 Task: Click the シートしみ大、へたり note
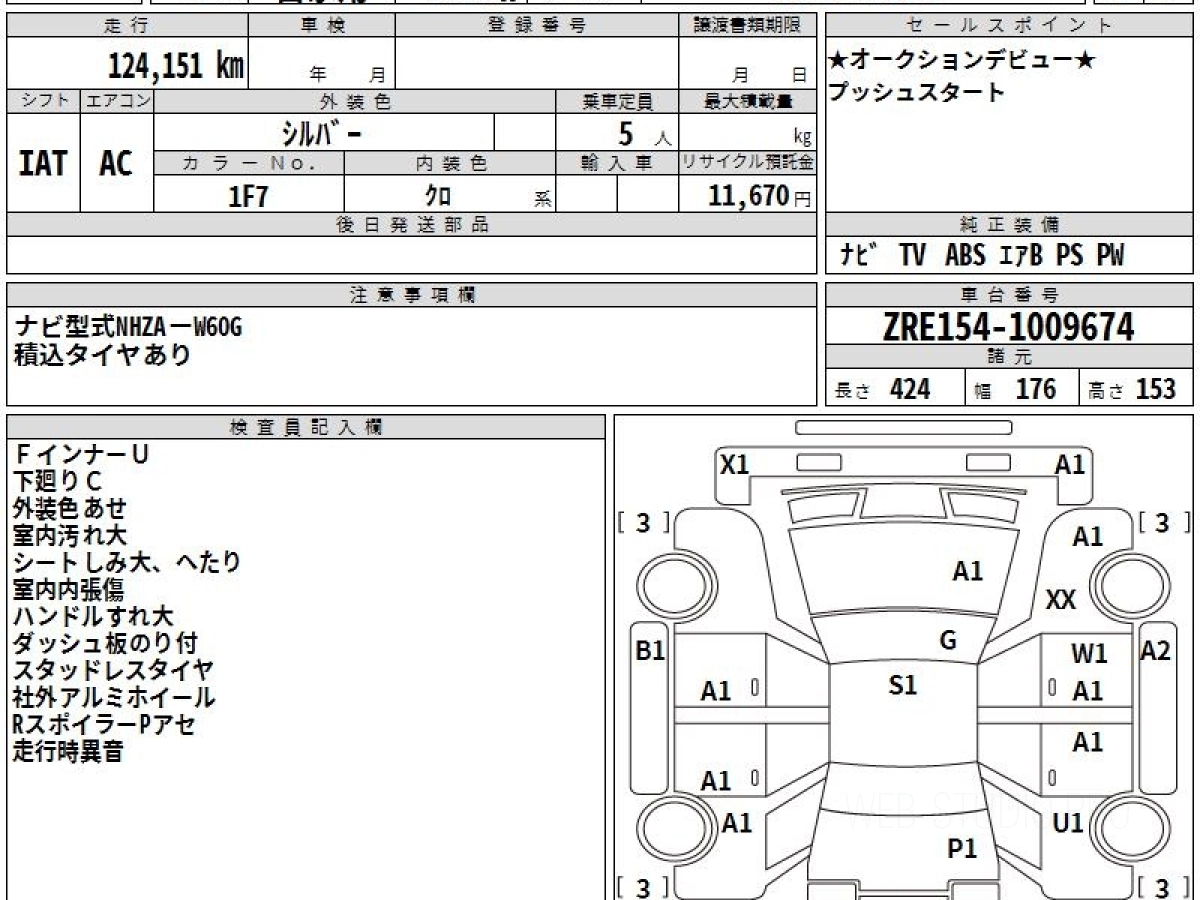pos(128,563)
